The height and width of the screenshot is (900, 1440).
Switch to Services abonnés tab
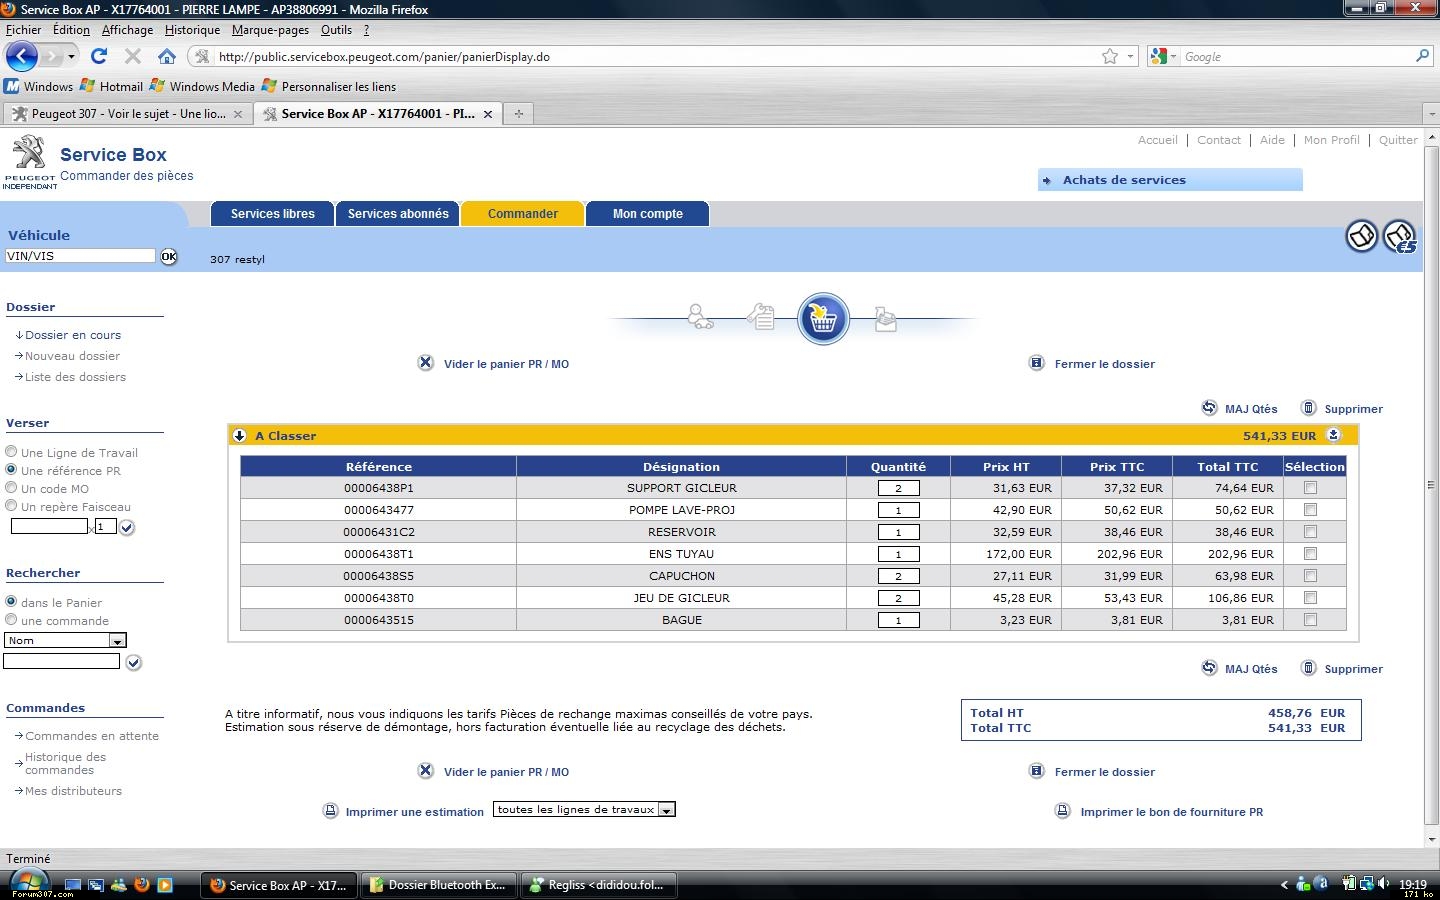398,214
